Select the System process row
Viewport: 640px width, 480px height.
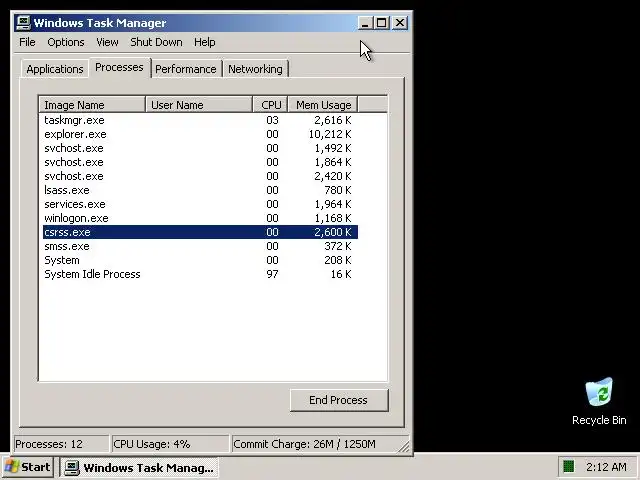pos(200,260)
